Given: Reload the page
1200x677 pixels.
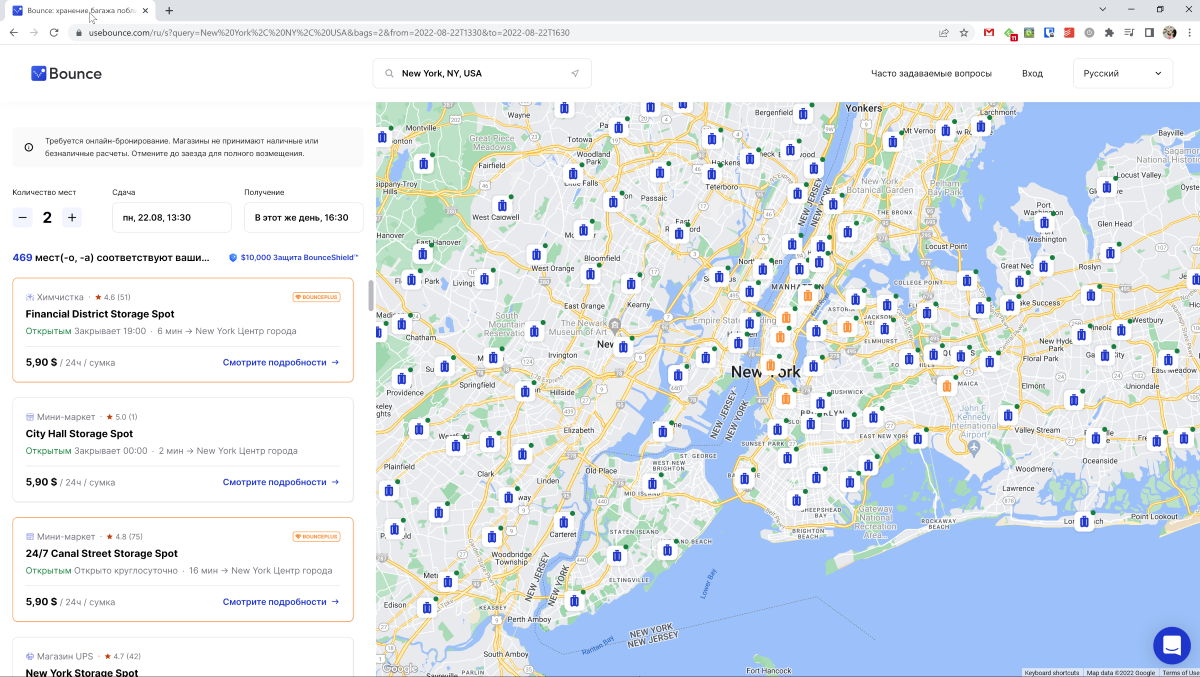Looking at the screenshot, I should click(x=56, y=32).
